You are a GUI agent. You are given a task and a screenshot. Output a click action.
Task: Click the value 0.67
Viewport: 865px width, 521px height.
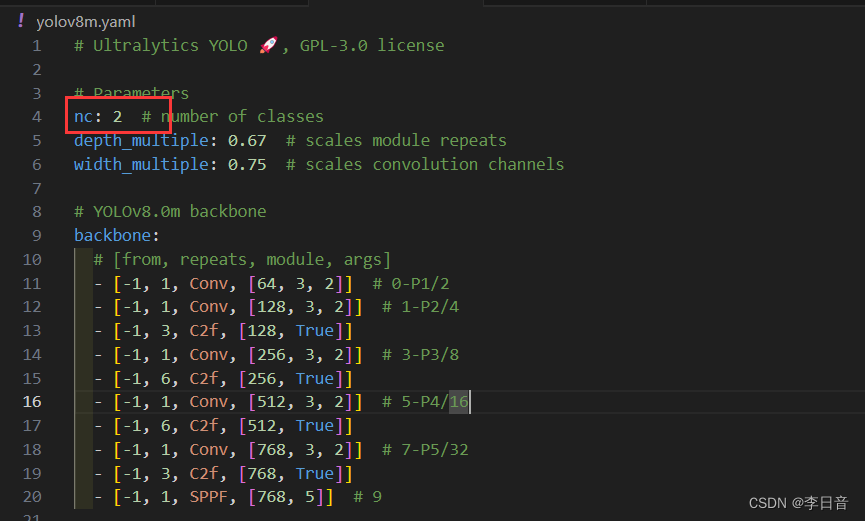point(247,140)
